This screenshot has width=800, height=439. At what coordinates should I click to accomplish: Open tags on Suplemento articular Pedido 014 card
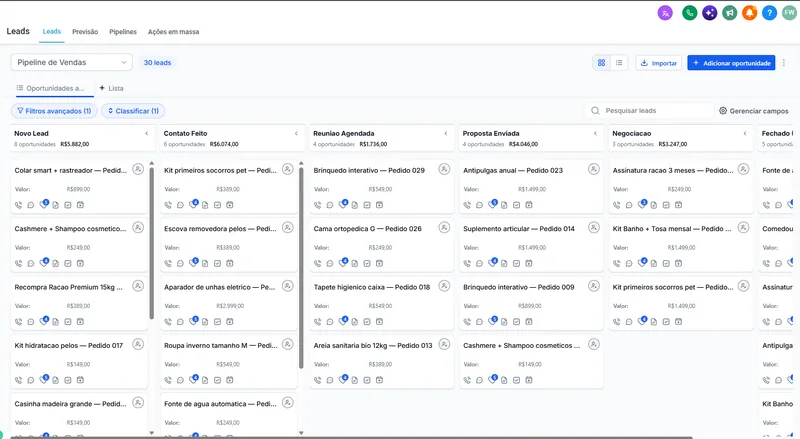point(492,262)
